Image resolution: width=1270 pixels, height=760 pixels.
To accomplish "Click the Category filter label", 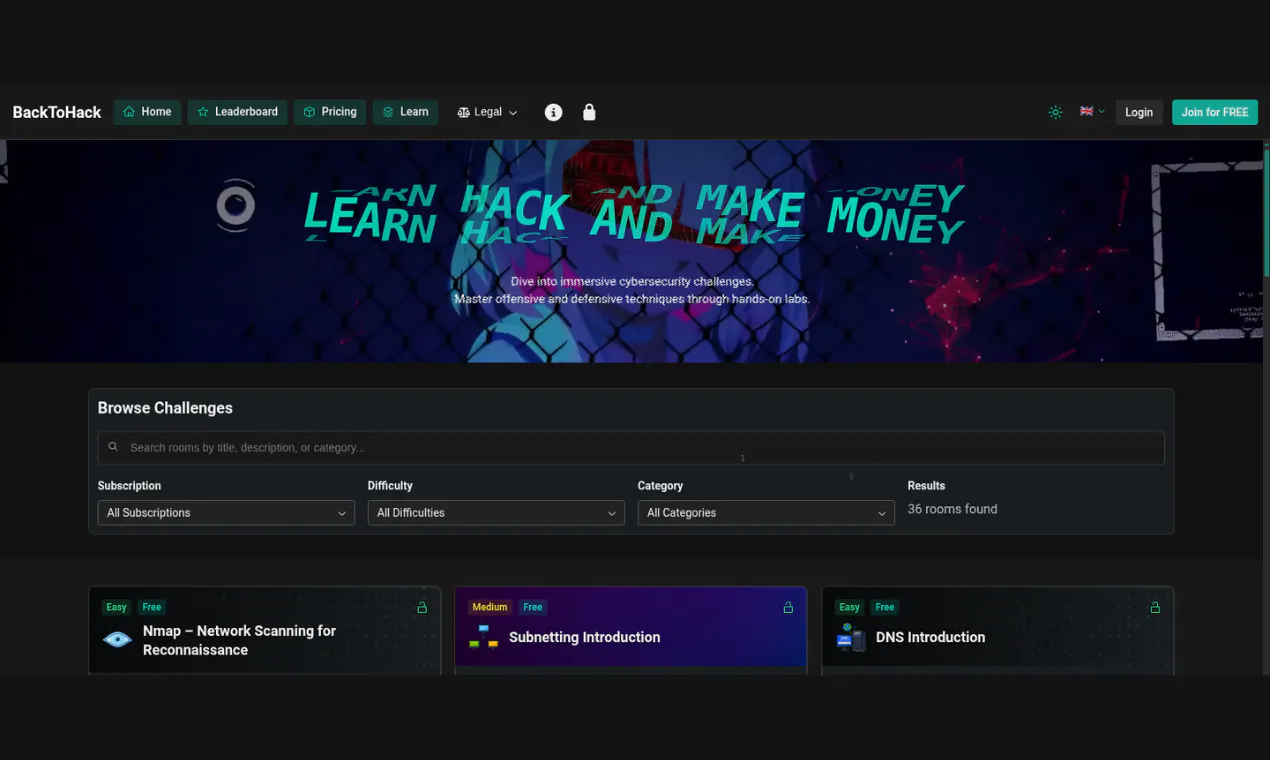I will click(x=660, y=486).
